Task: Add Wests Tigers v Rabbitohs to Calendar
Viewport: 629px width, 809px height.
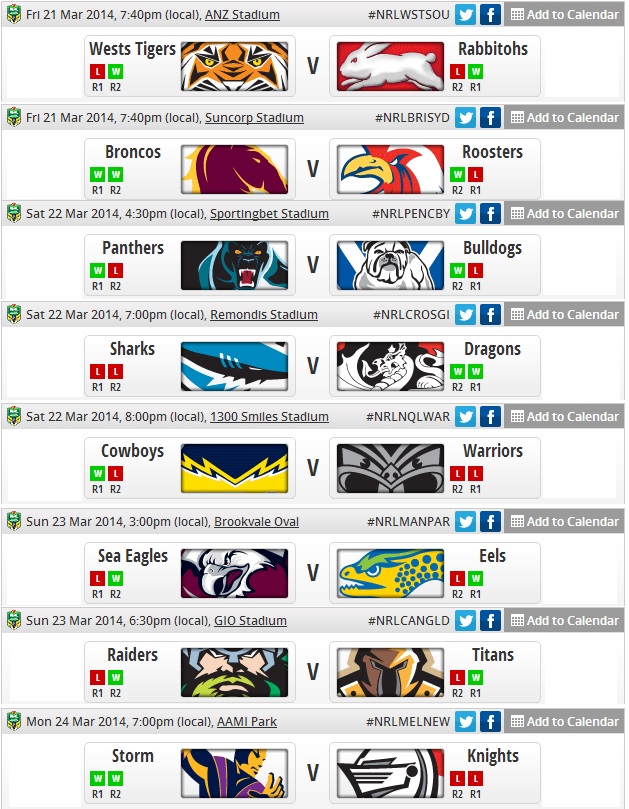Action: pyautogui.click(x=565, y=15)
